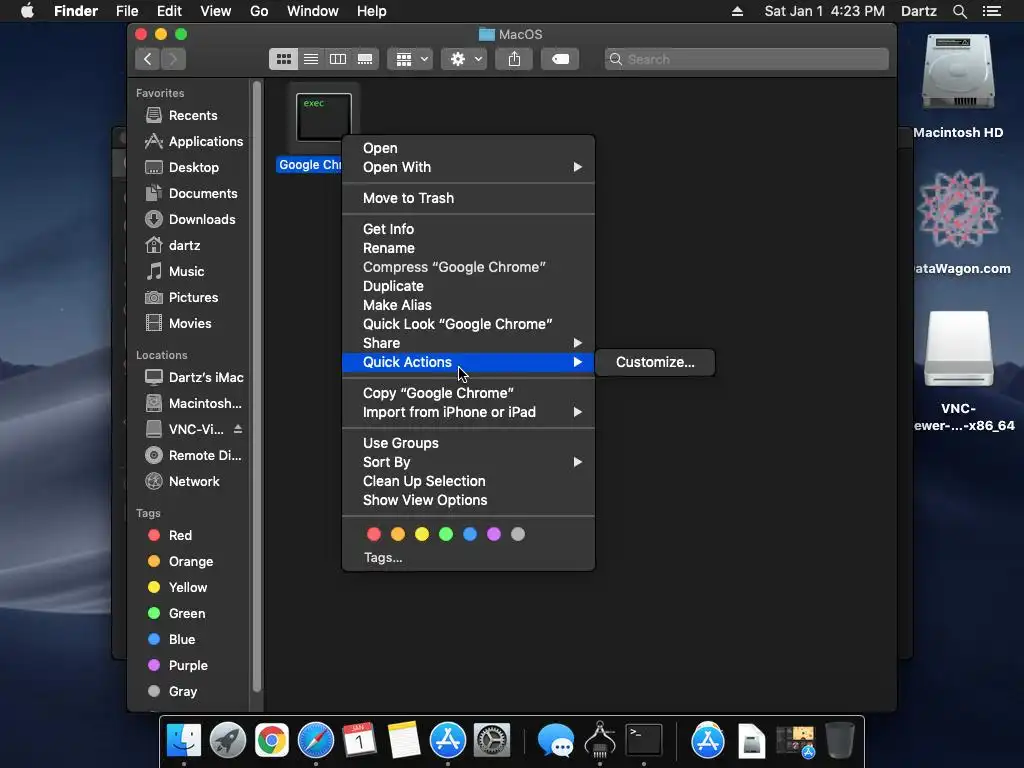The image size is (1024, 768).
Task: Open Documents in sidebar
Action: 191,193
